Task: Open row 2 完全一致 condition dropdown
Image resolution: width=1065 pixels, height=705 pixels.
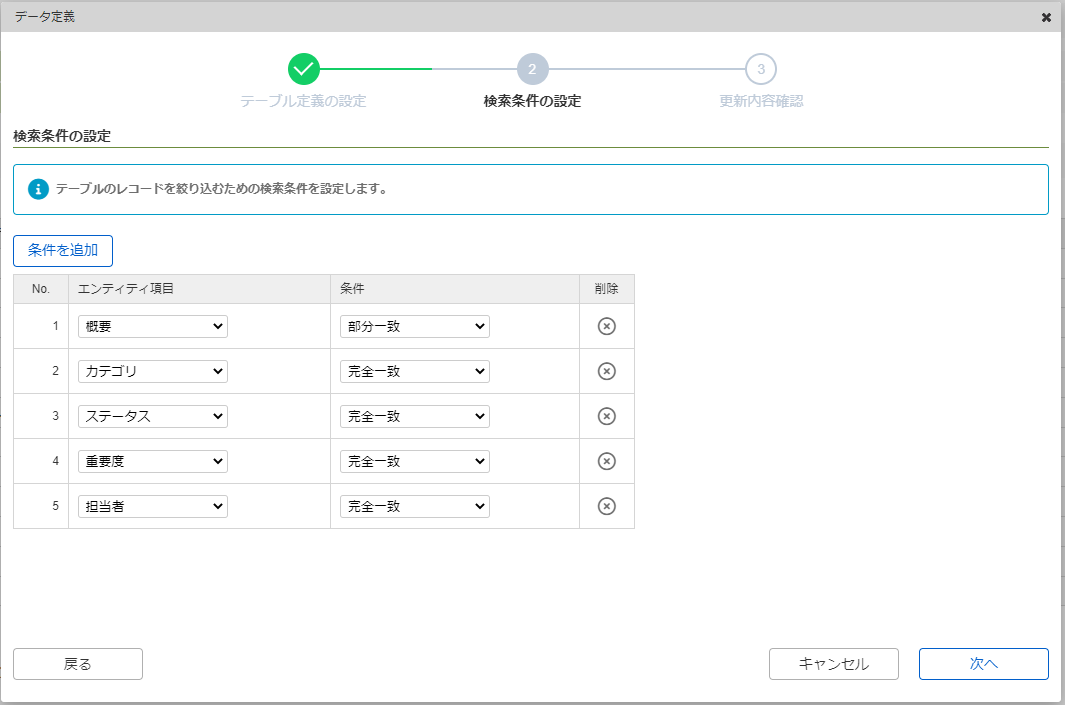Action: pos(415,371)
